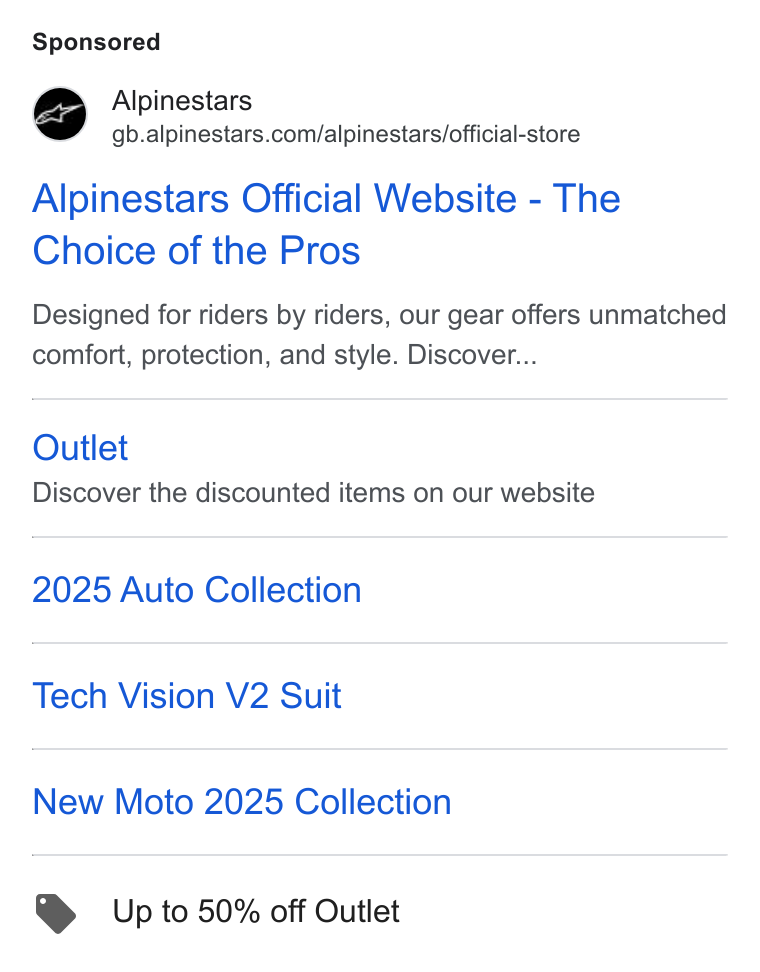This screenshot has height=972, width=760.
Task: Click 'Discover the discounted items' outlet description
Action: [313, 493]
